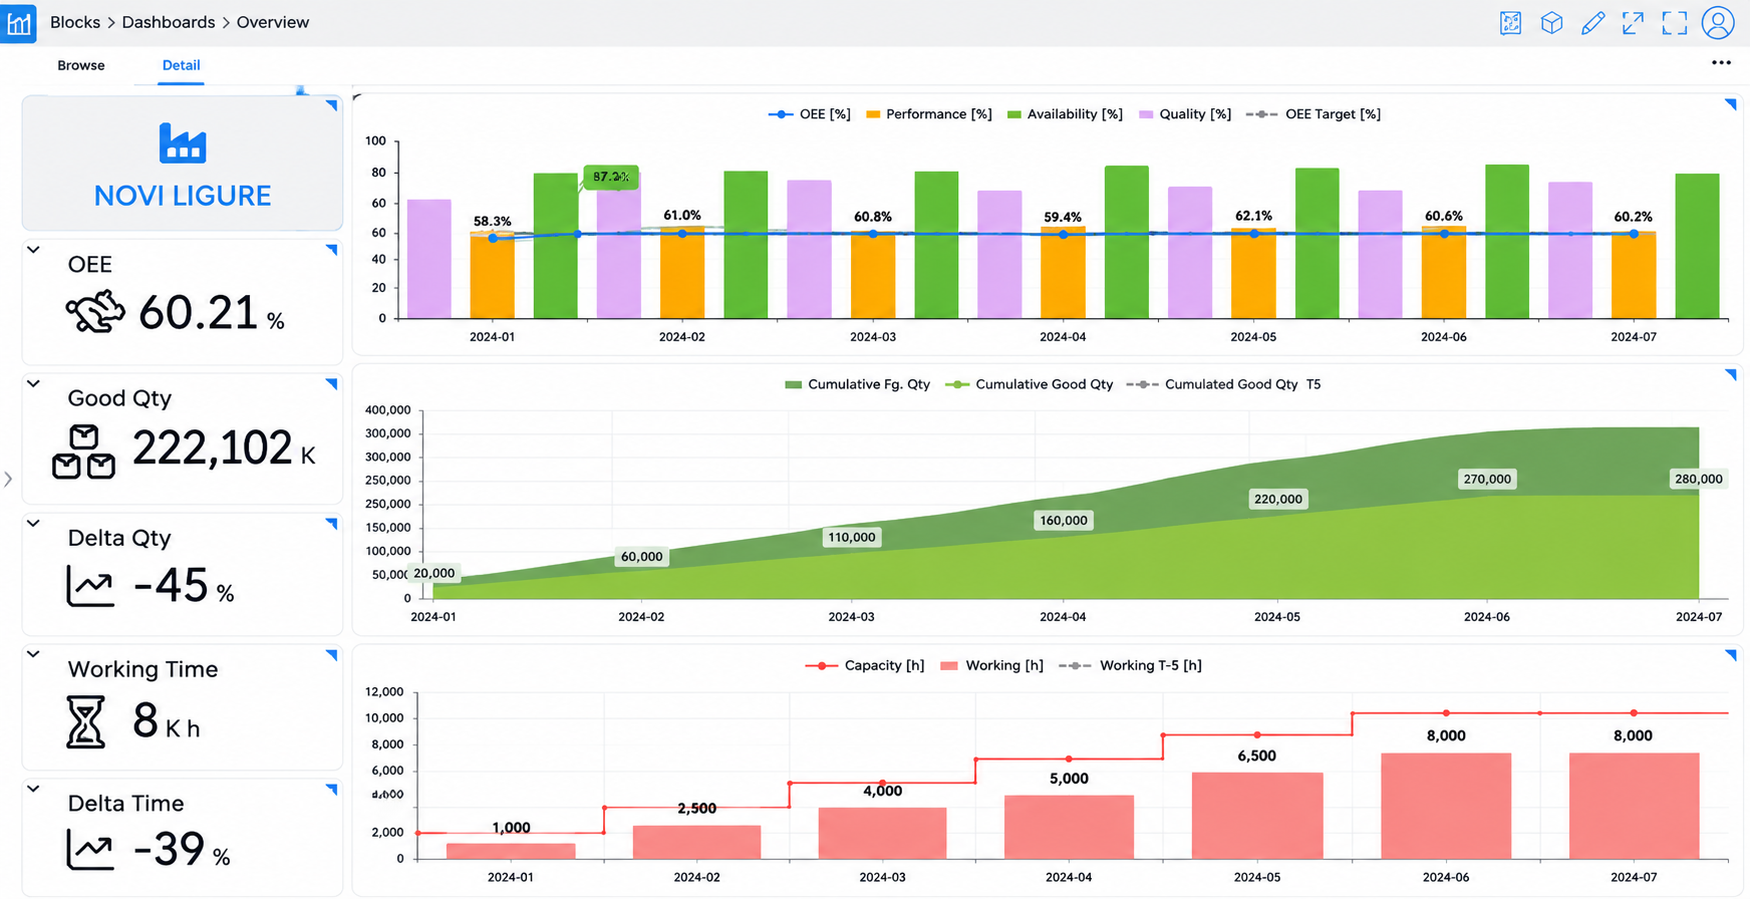Click blue corner marker on OEE chart
This screenshot has height=899, width=1750.
coord(1730,104)
